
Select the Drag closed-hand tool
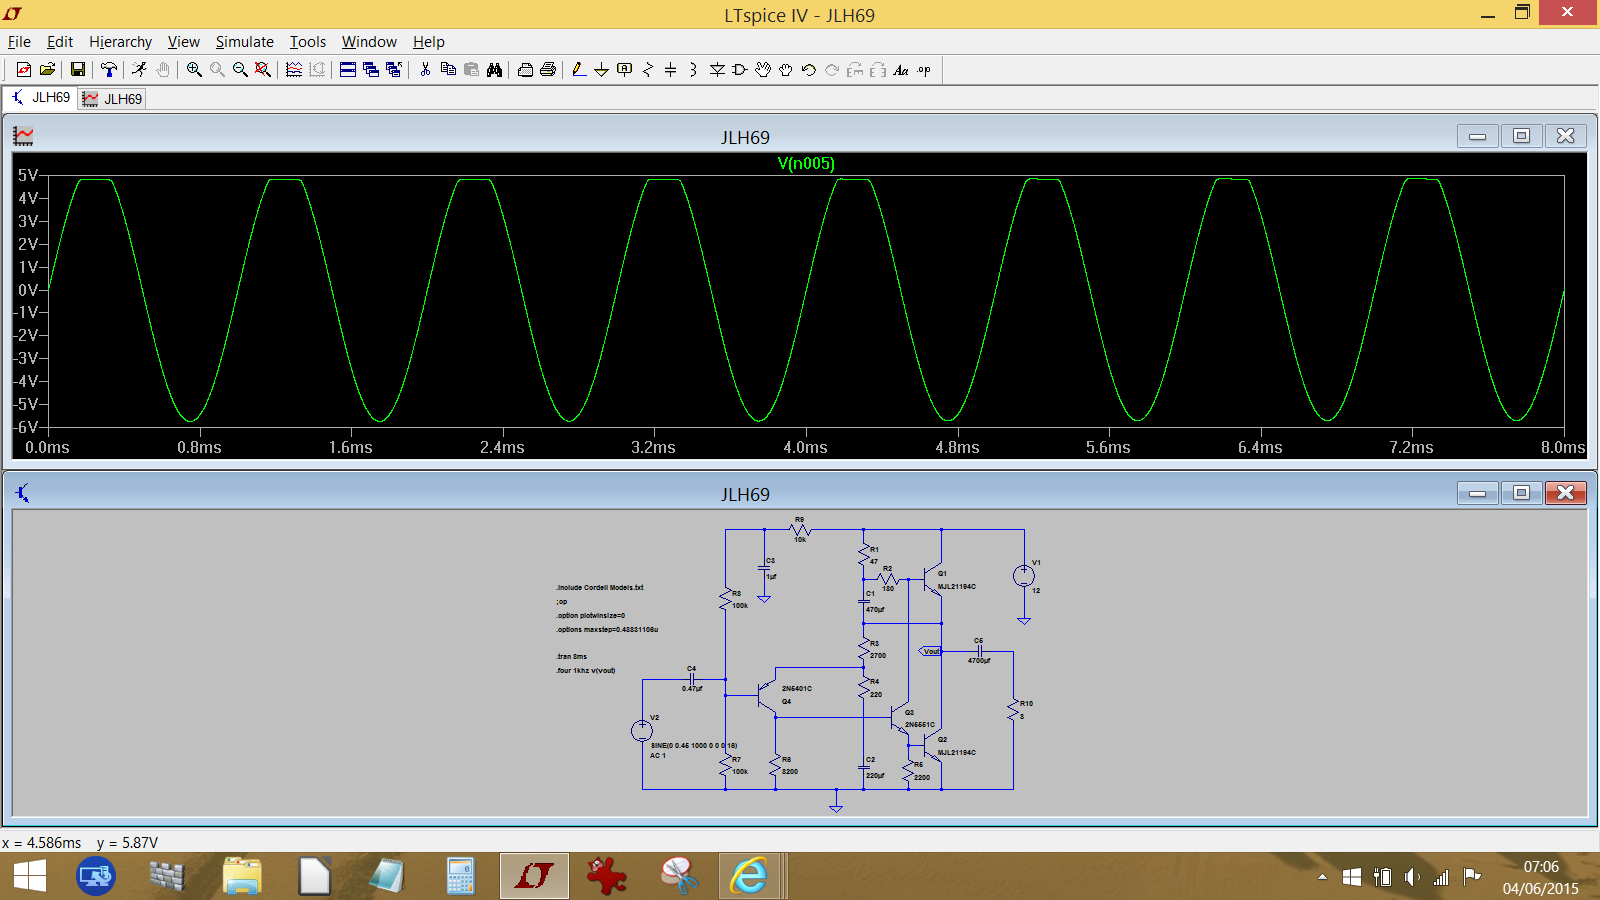tap(786, 70)
